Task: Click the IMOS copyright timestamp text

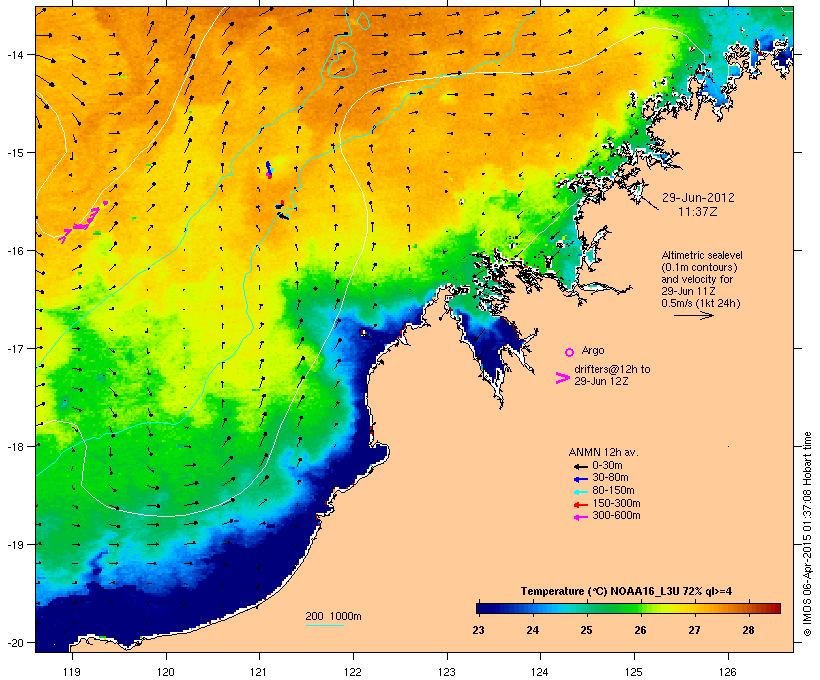Action: pyautogui.click(x=807, y=534)
